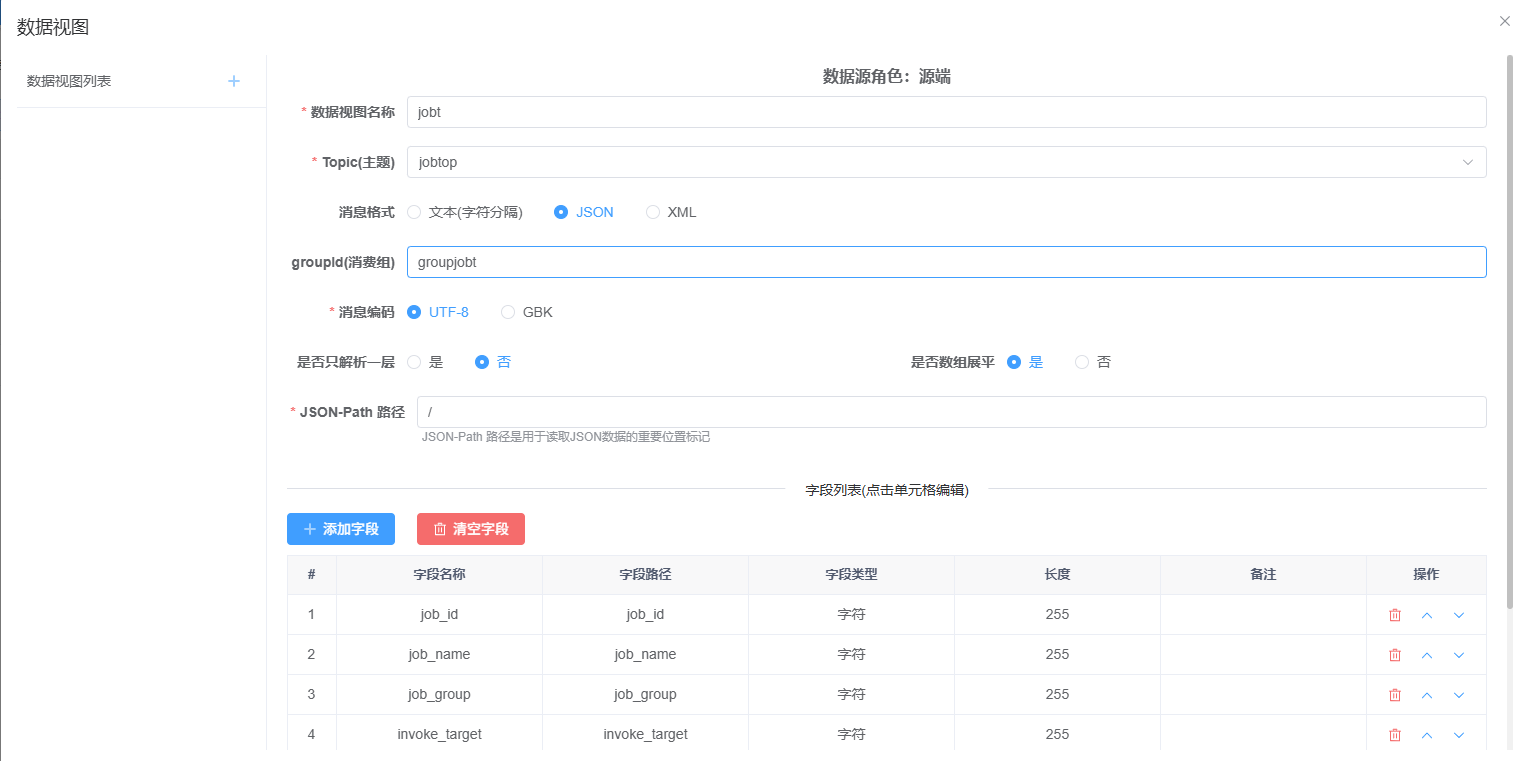This screenshot has width=1525, height=761.
Task: Move the job_group field down
Action: point(1459,695)
